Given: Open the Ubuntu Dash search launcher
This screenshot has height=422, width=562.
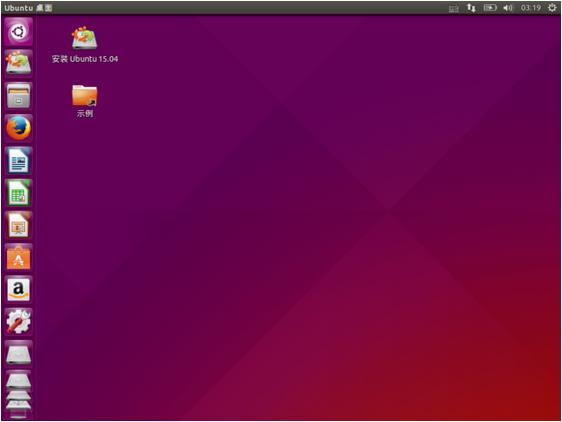Looking at the screenshot, I should tap(18, 32).
